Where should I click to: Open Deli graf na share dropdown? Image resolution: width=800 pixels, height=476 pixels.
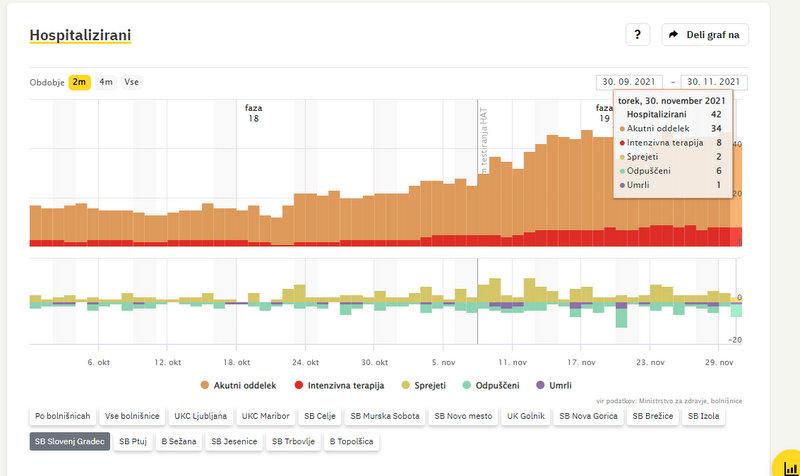click(x=705, y=34)
